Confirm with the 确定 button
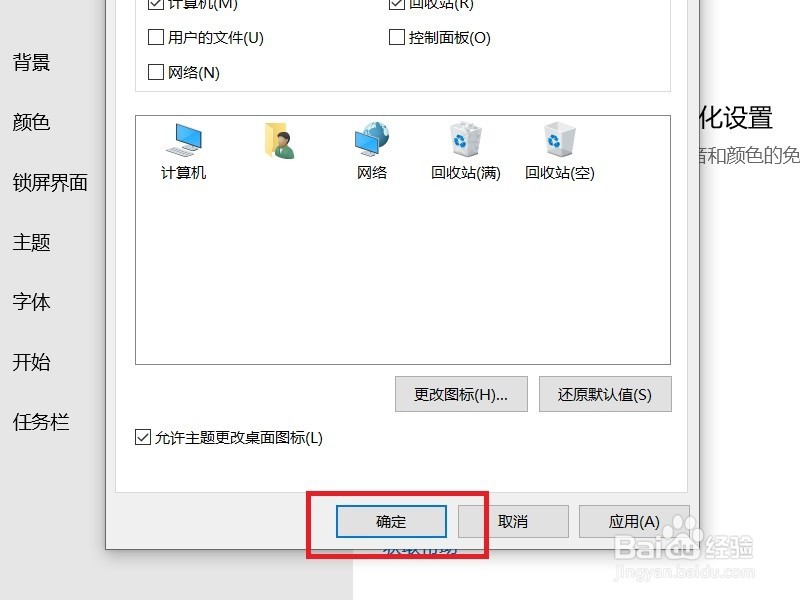Viewport: 800px width, 600px height. coord(391,521)
